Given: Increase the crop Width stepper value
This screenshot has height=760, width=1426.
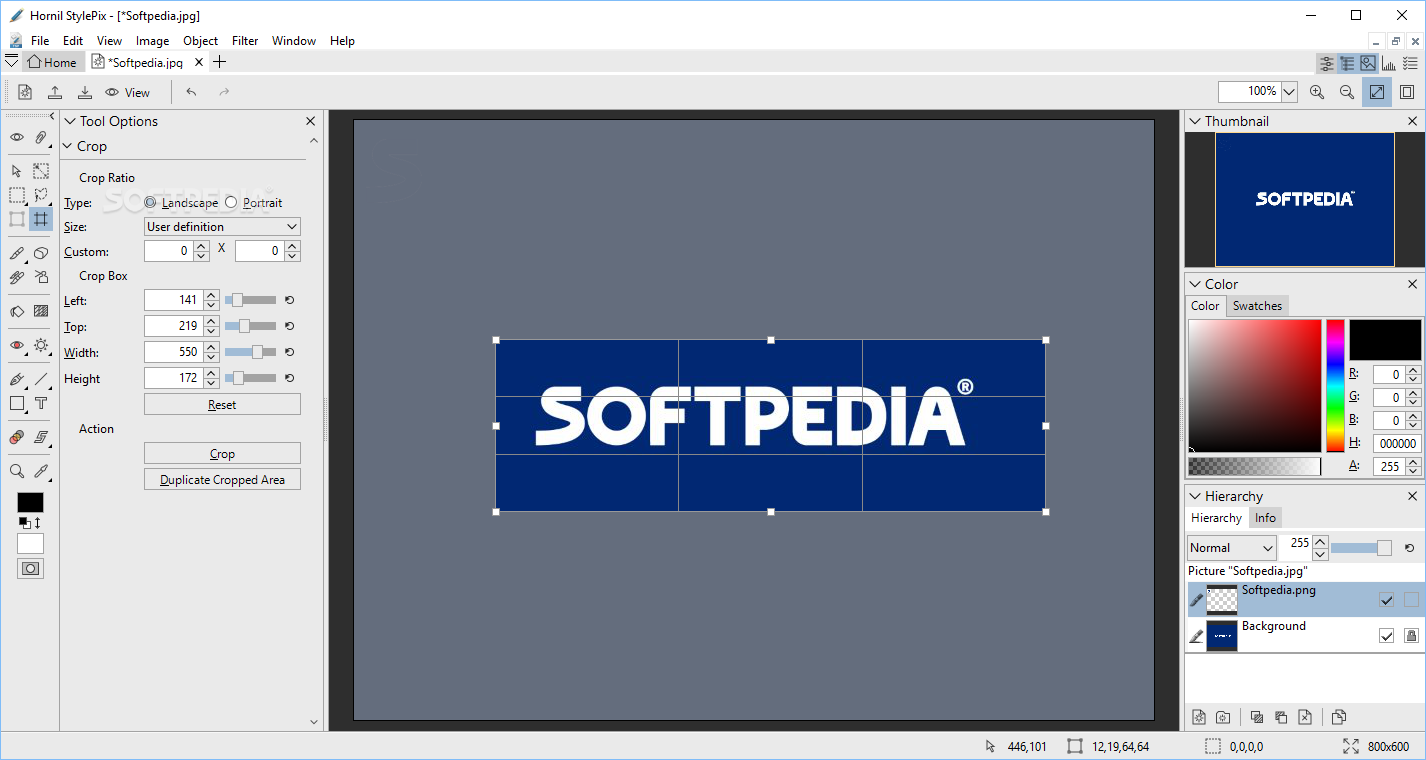Looking at the screenshot, I should coord(211,347).
